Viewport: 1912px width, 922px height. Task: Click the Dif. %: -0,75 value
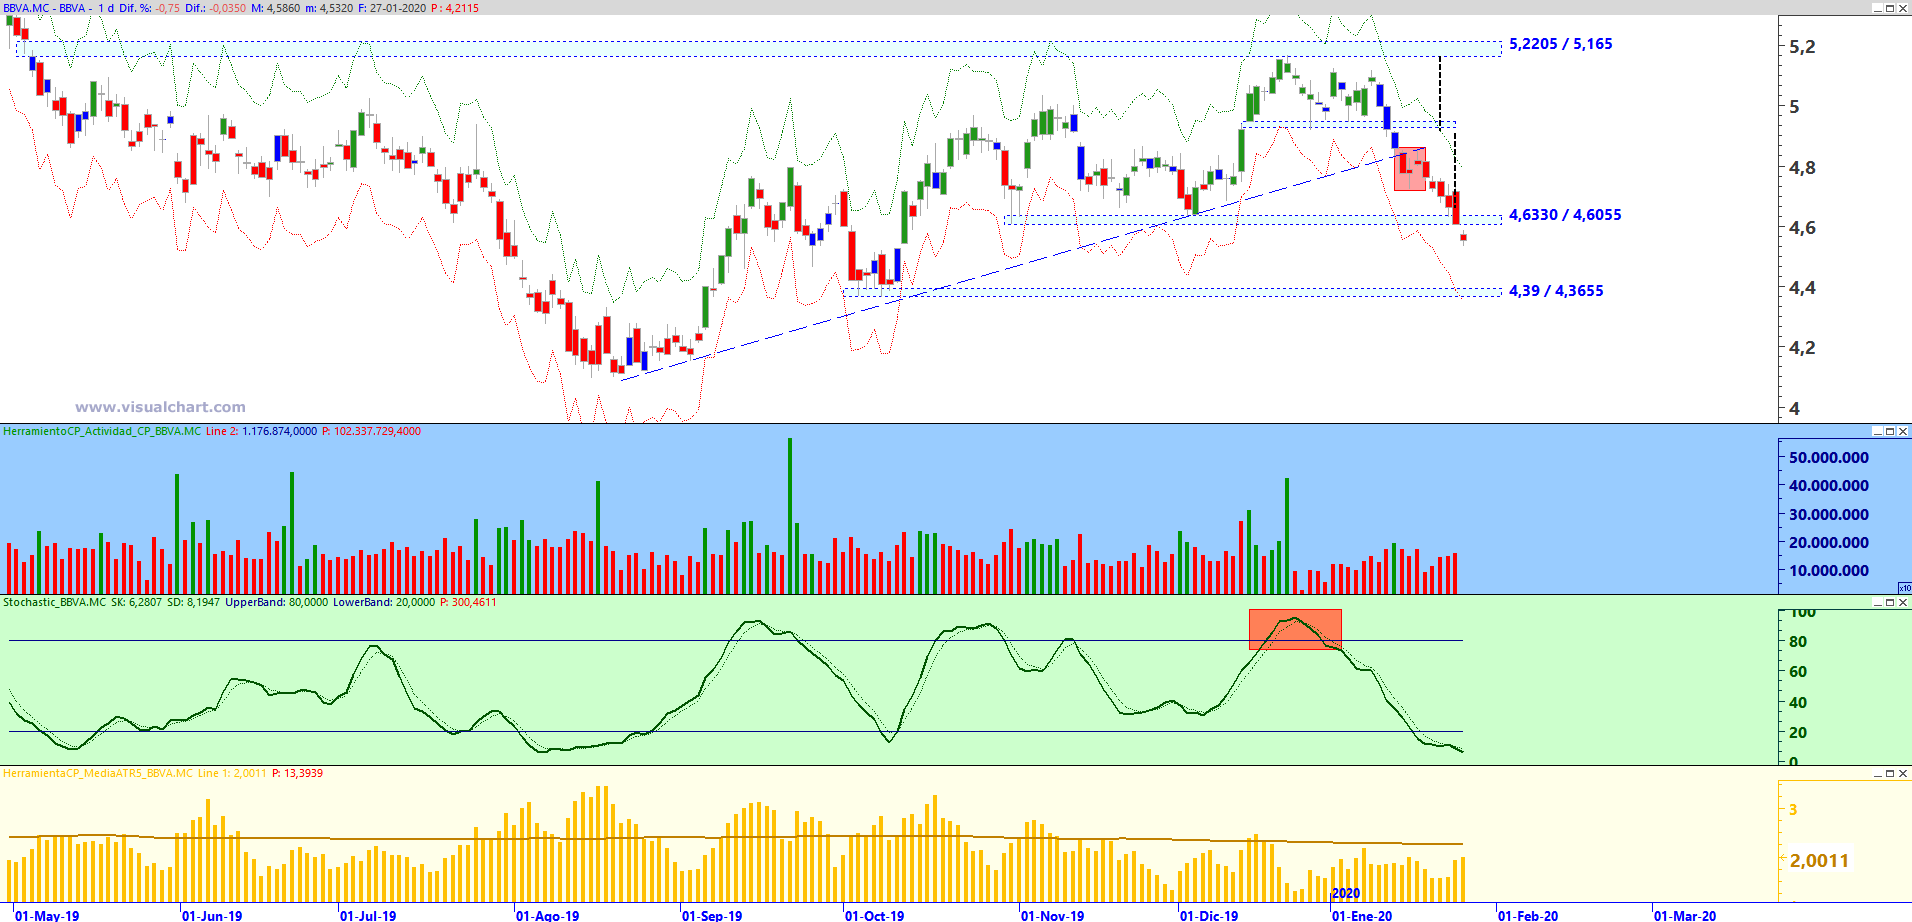tap(150, 8)
